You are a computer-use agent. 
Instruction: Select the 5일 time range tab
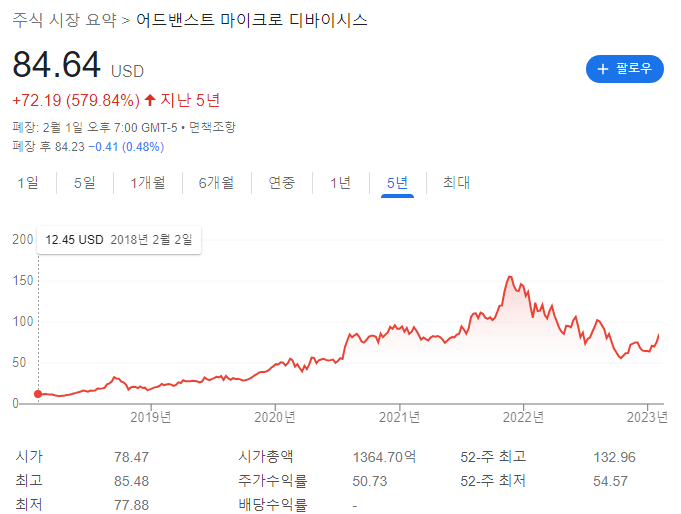(x=85, y=183)
